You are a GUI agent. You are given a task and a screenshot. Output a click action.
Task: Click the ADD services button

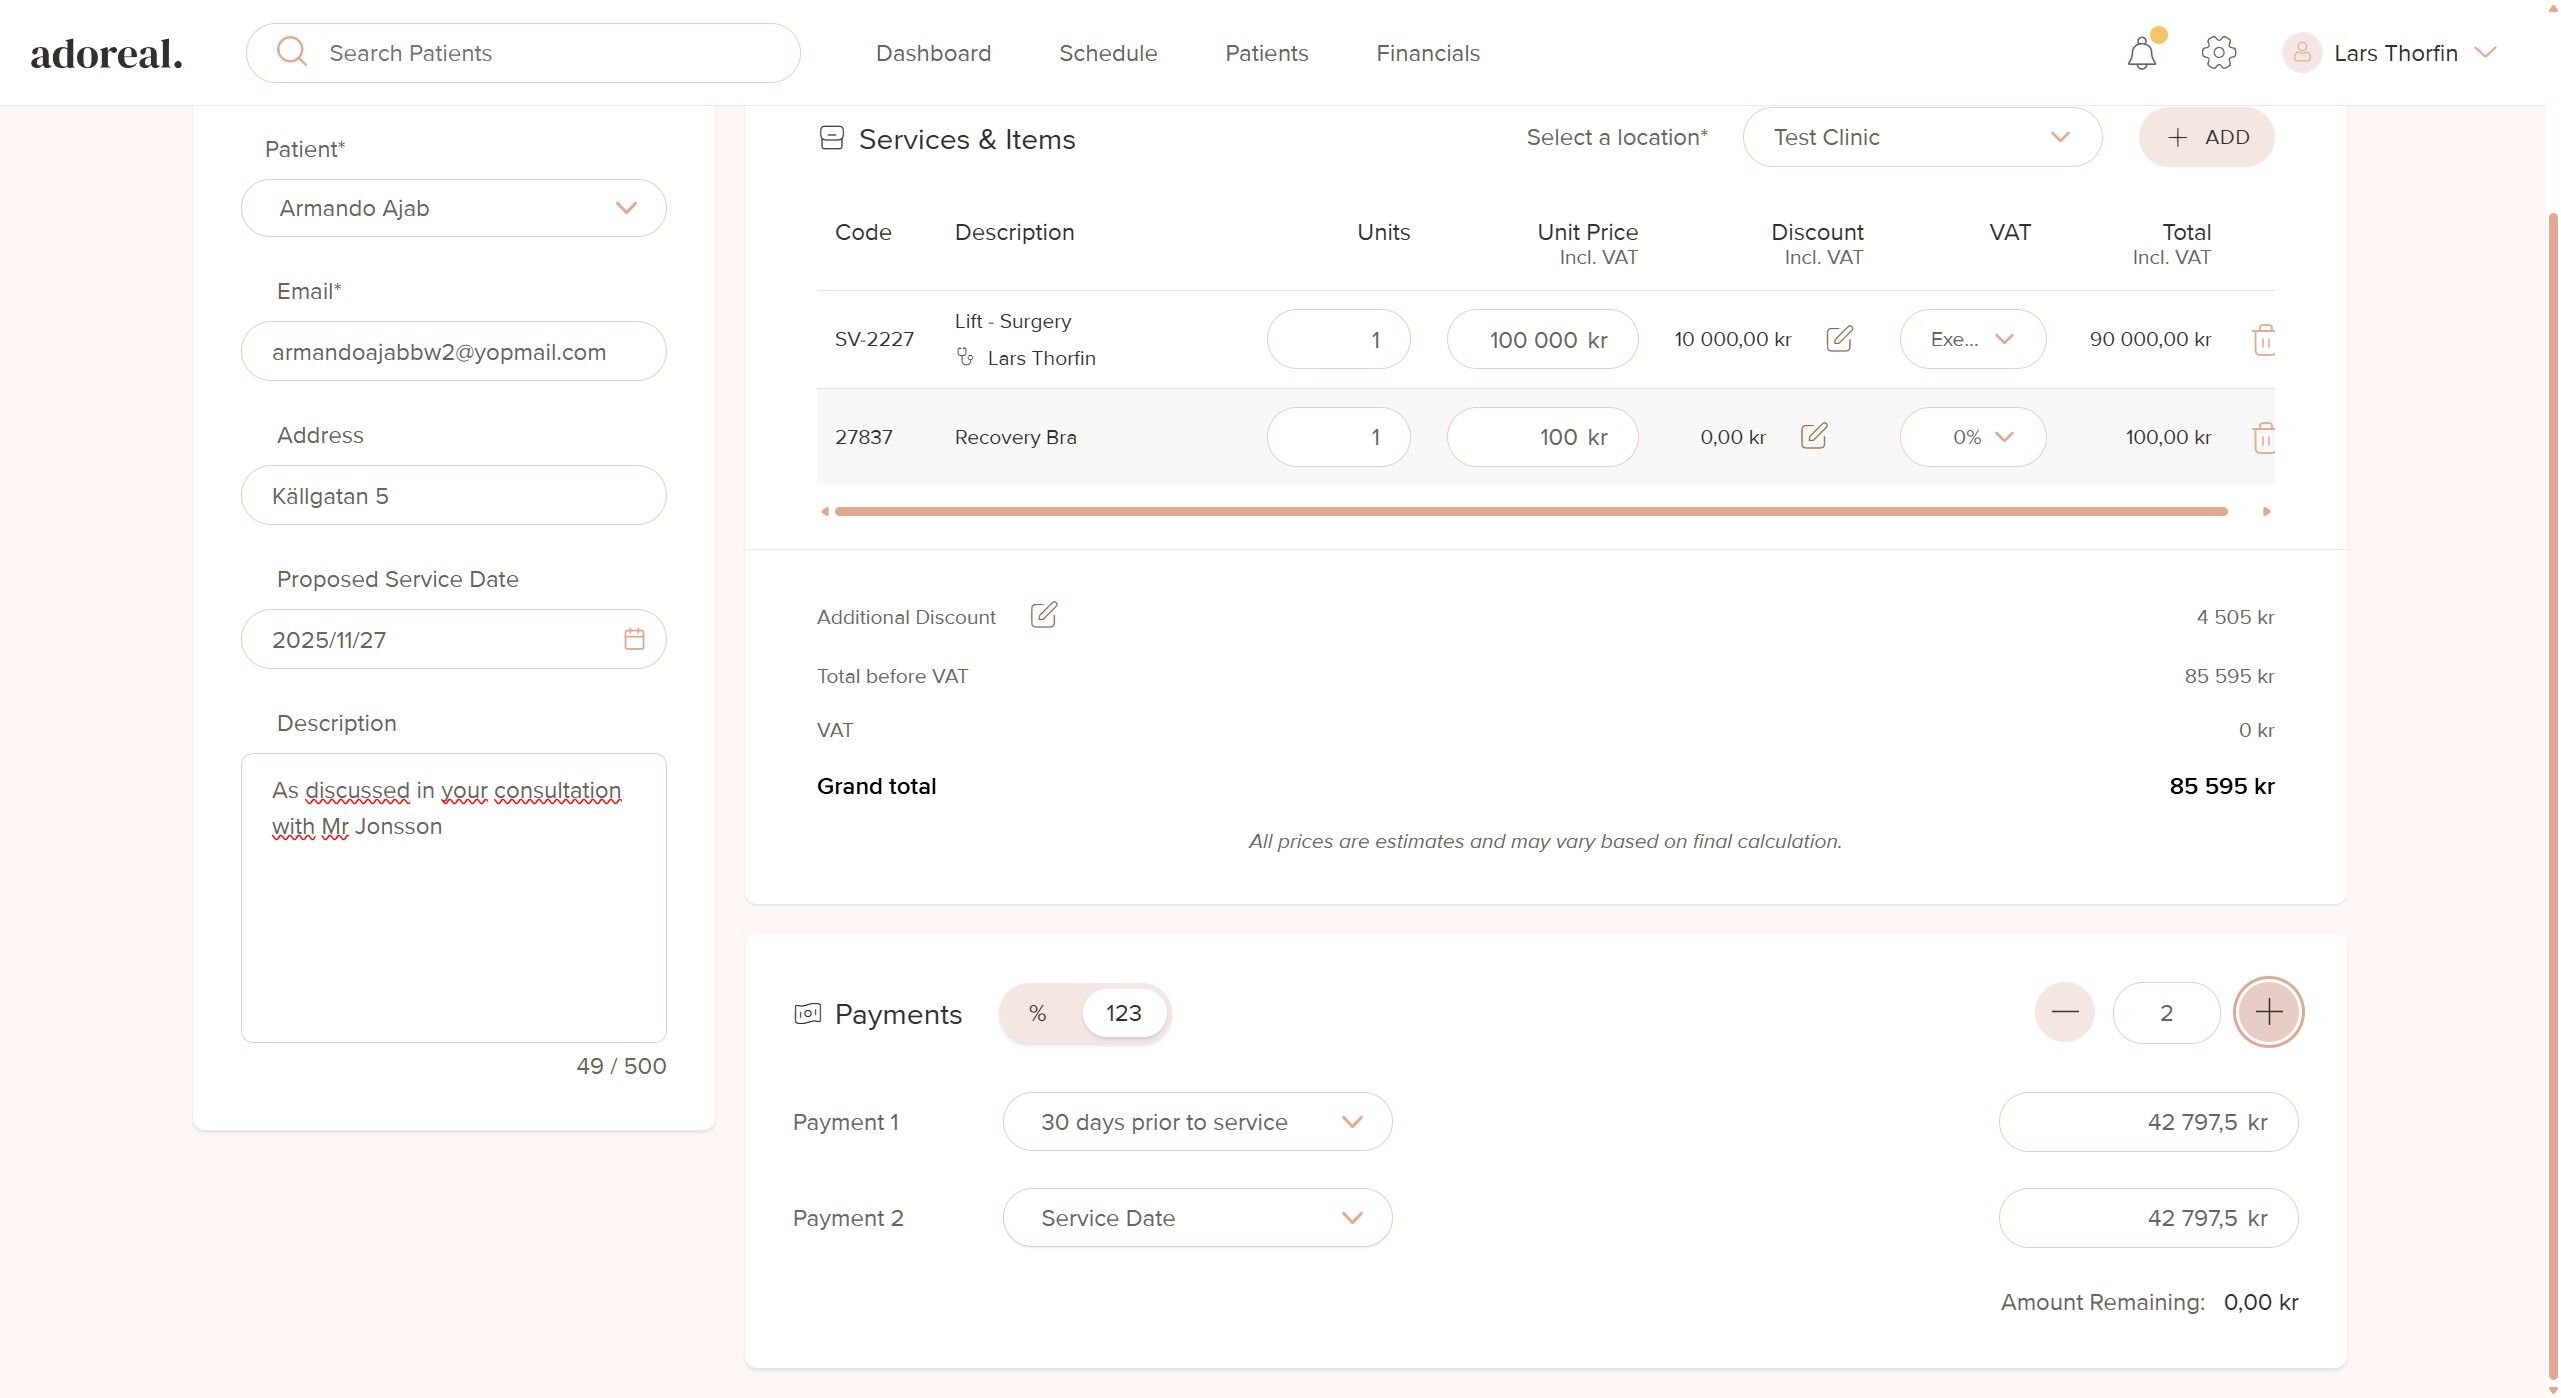2206,137
